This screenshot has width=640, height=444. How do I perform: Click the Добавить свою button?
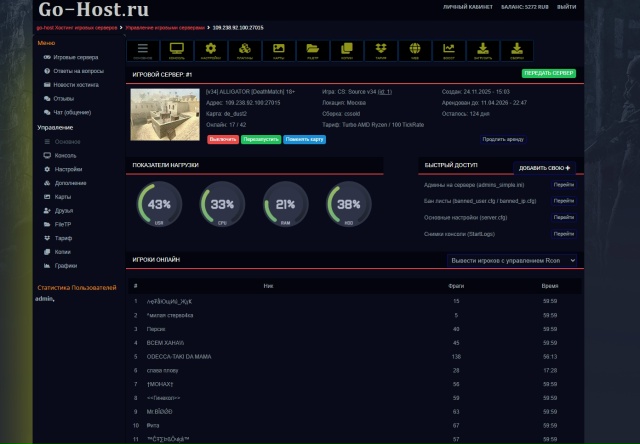pyautogui.click(x=544, y=168)
